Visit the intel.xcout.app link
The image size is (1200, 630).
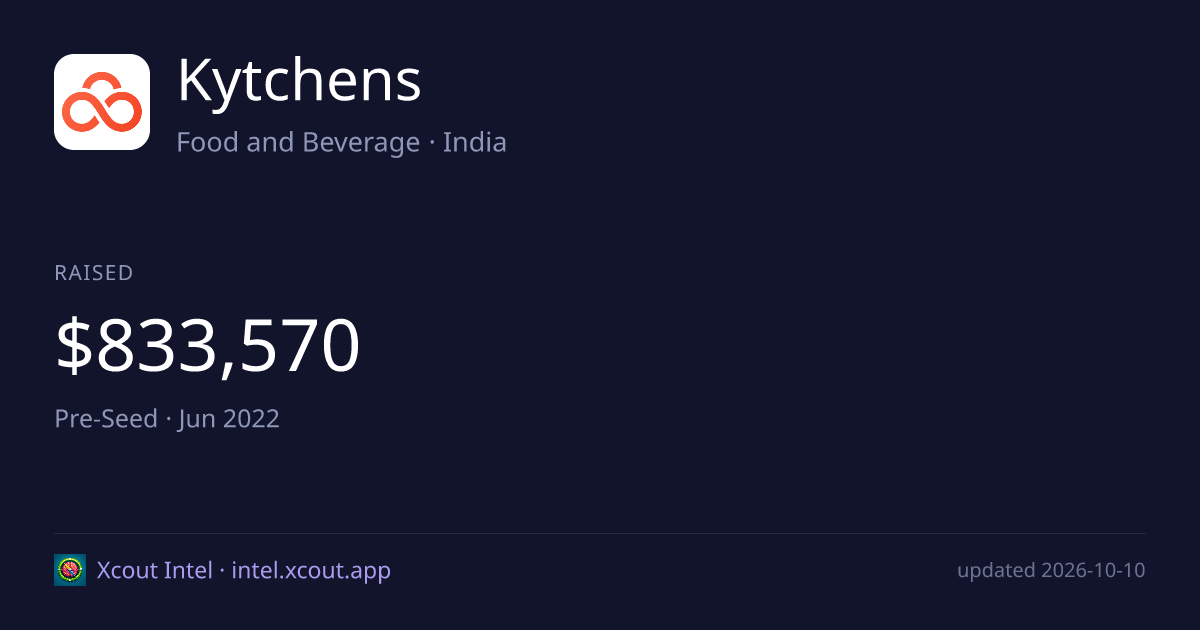[311, 570]
